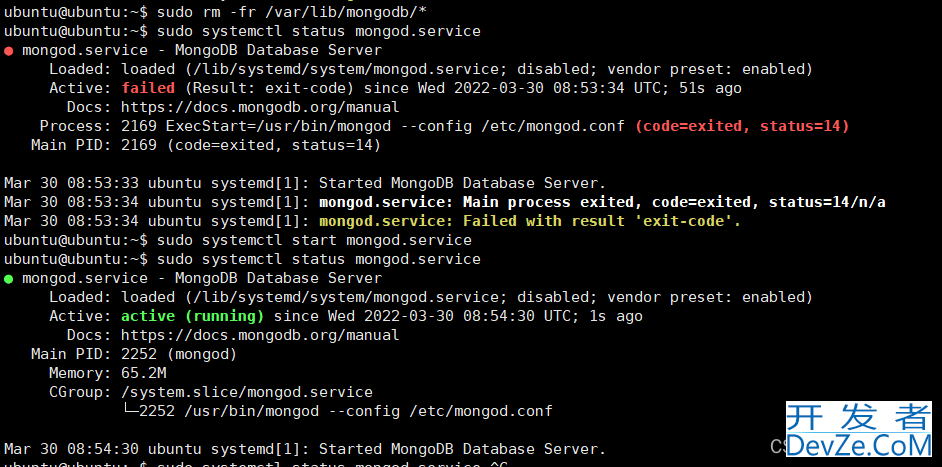Click the red "failed" status word
Viewport: 942px width, 467px height.
[x=148, y=88]
